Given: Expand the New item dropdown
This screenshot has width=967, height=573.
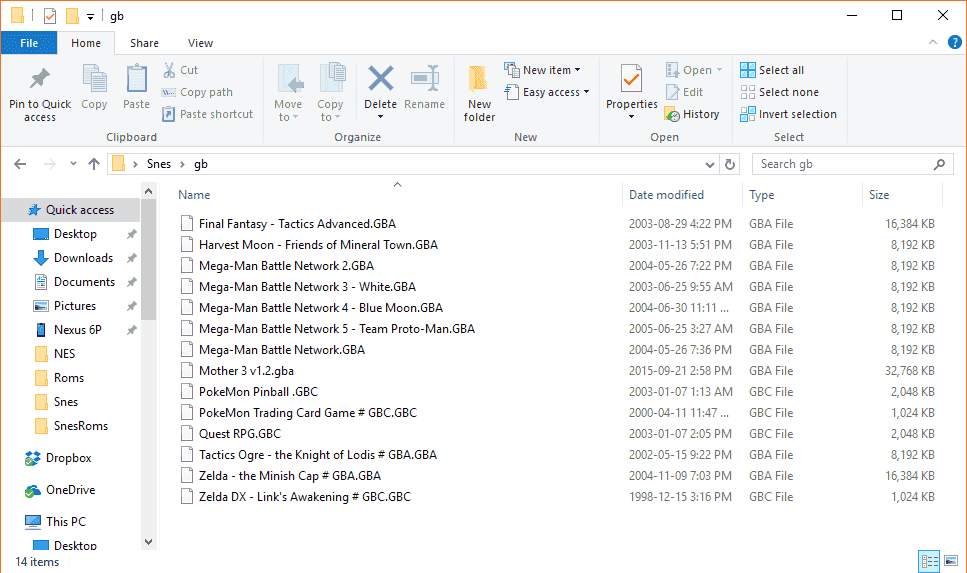Looking at the screenshot, I should click(x=578, y=70).
